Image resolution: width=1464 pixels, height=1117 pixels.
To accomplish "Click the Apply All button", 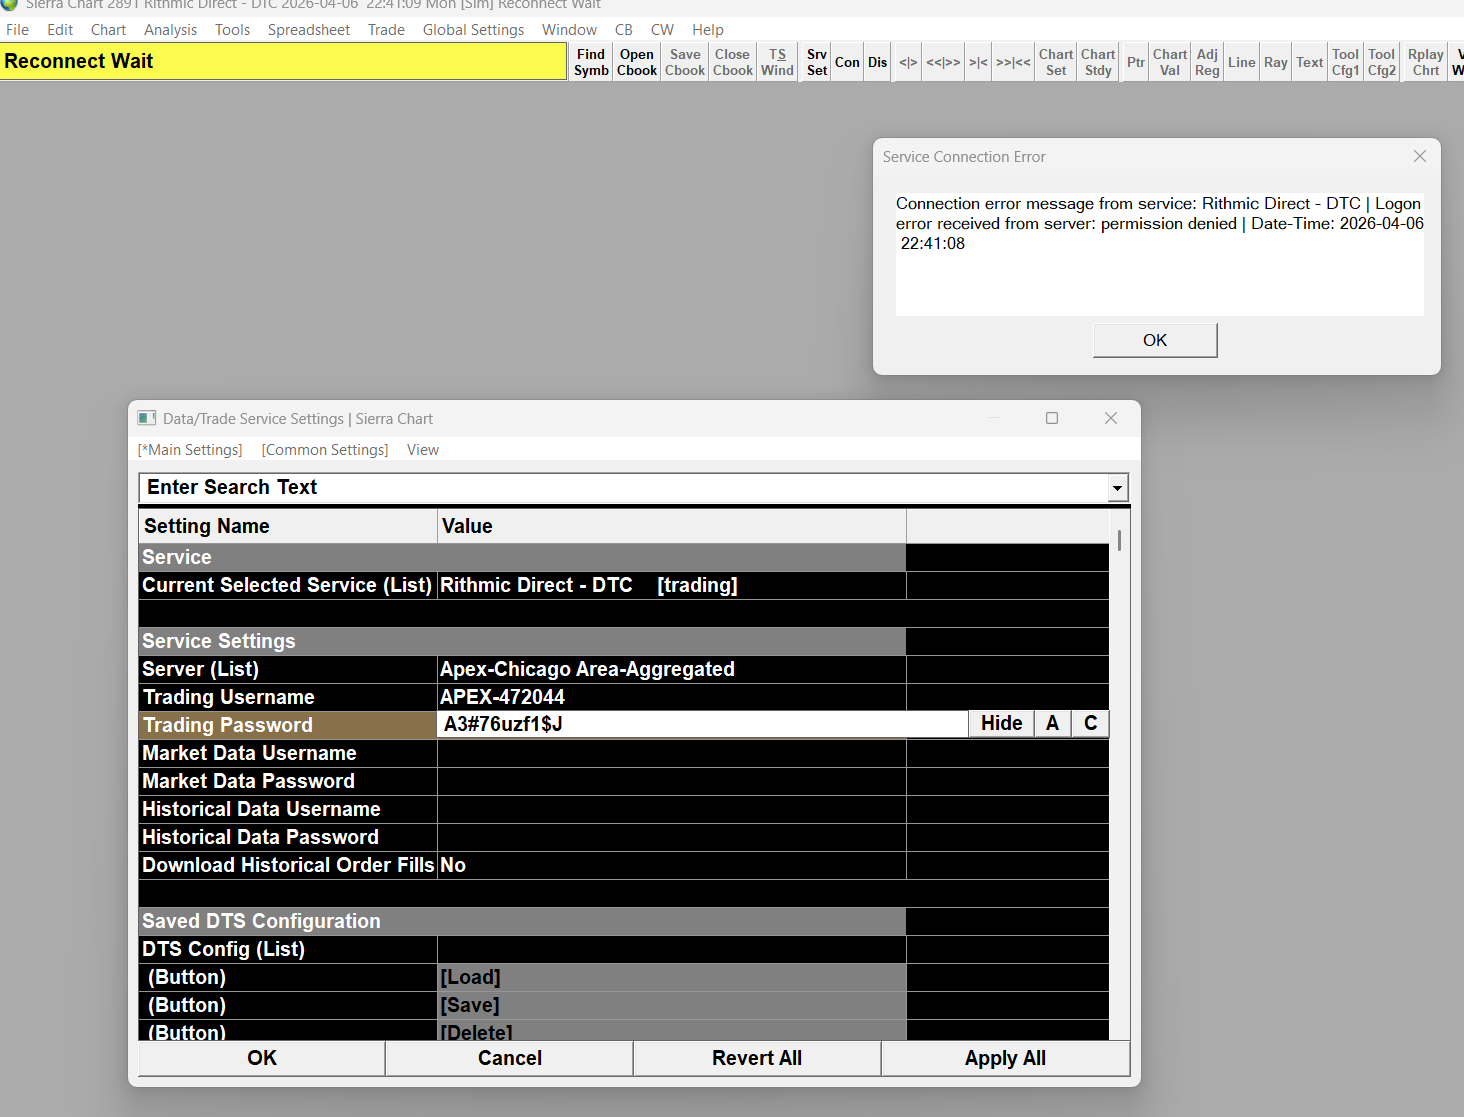I will pyautogui.click(x=1005, y=1058).
